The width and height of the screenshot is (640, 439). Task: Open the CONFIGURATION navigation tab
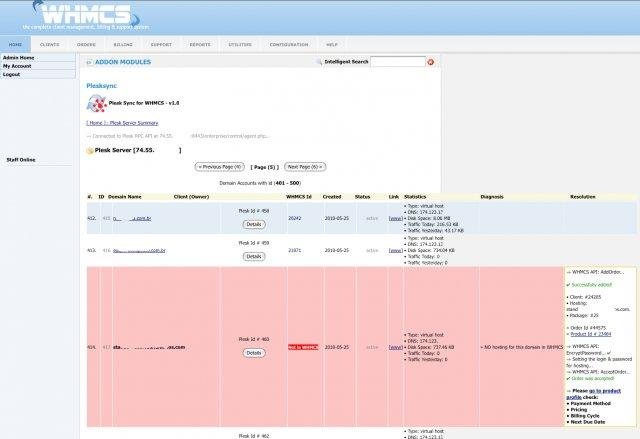[289, 44]
